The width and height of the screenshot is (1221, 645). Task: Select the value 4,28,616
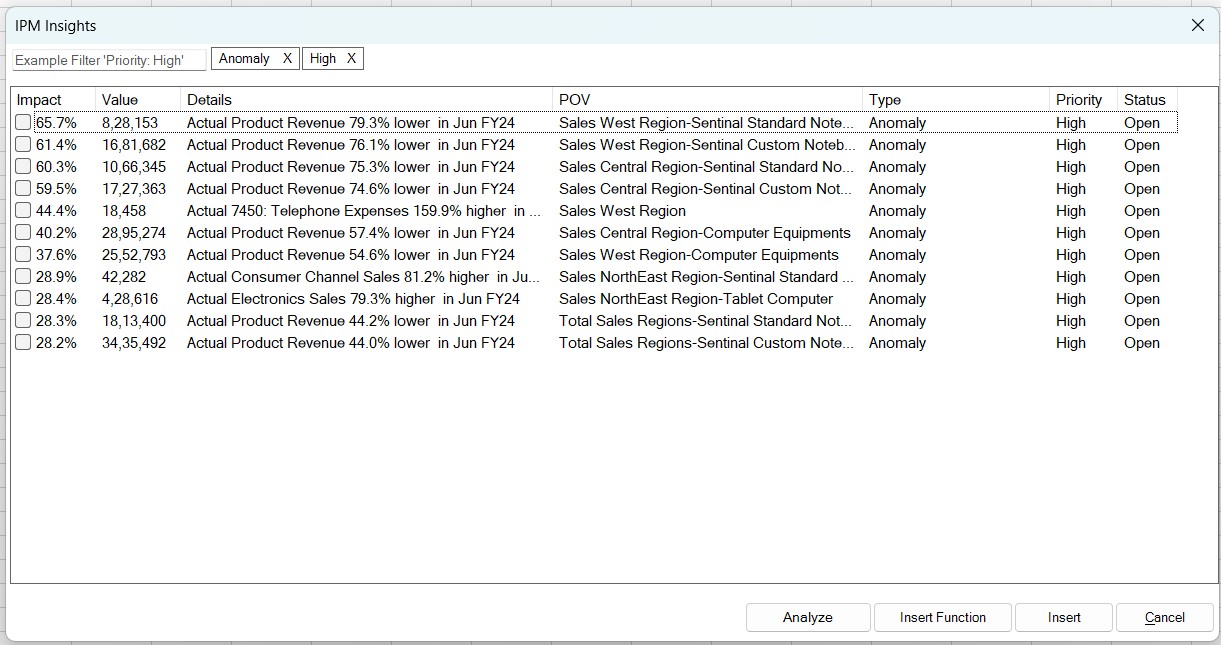(x=130, y=299)
